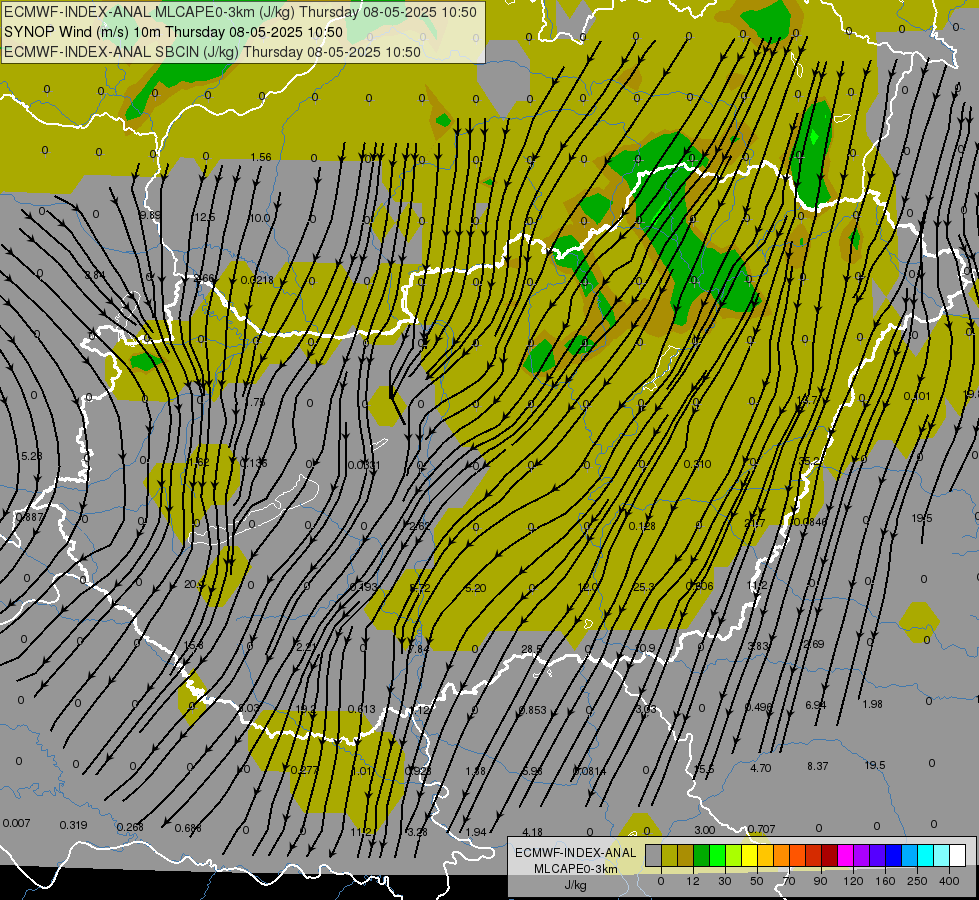Screen dimensions: 979x900
Task: Click the station value '2.69'
Action: 814,644
